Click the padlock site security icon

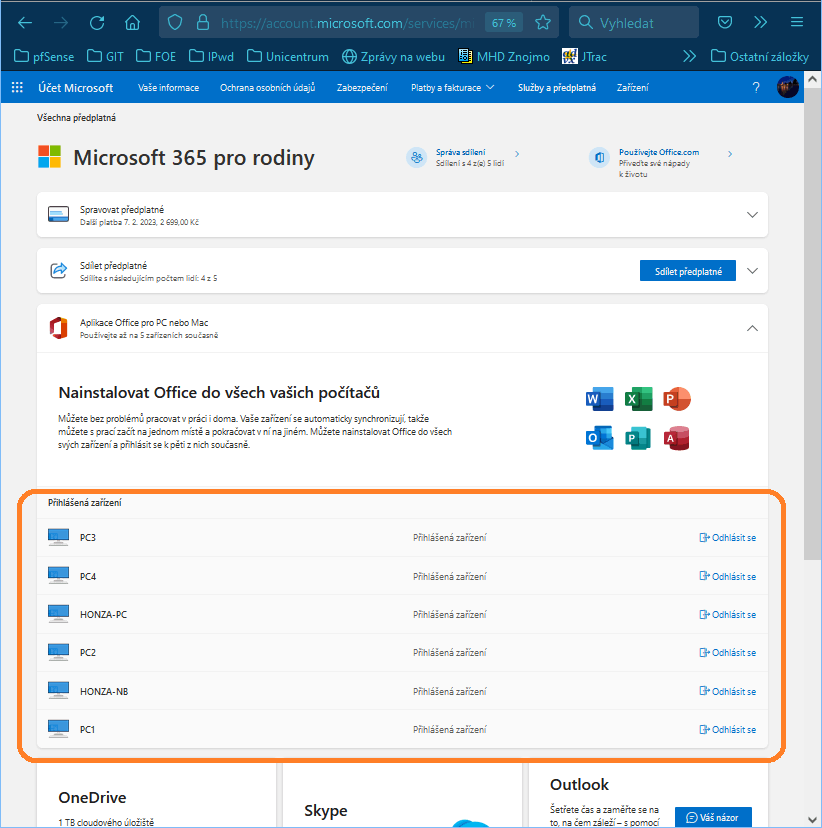tap(203, 23)
